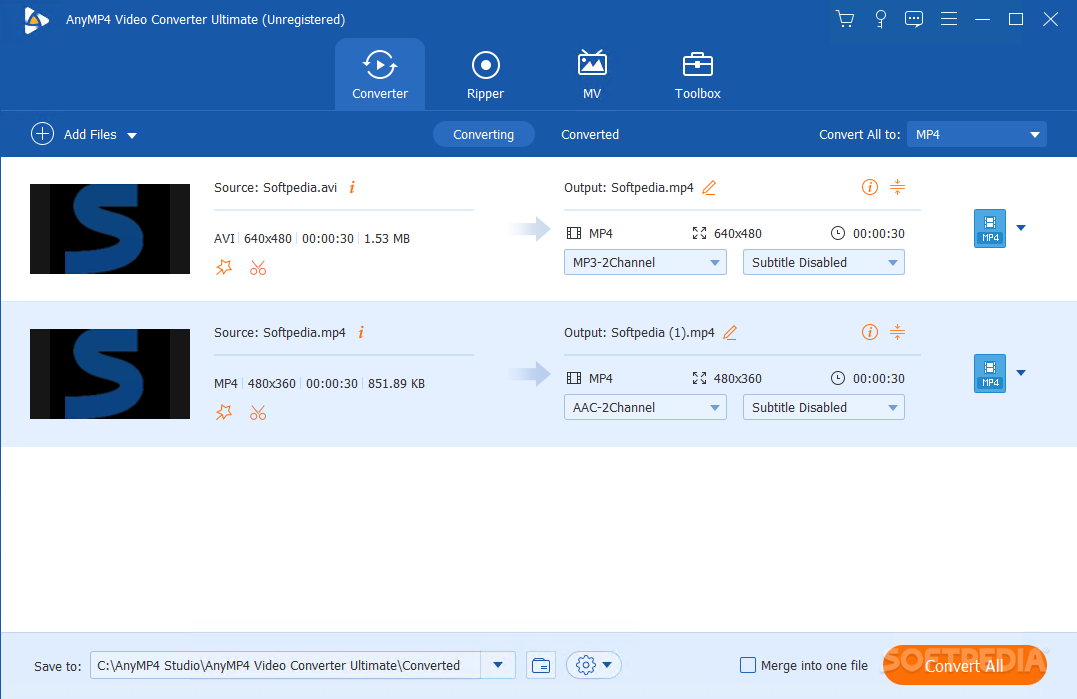1077x699 pixels.
Task: Click the compress icon for Softpedia (1).mp4 output
Action: pyautogui.click(x=897, y=332)
